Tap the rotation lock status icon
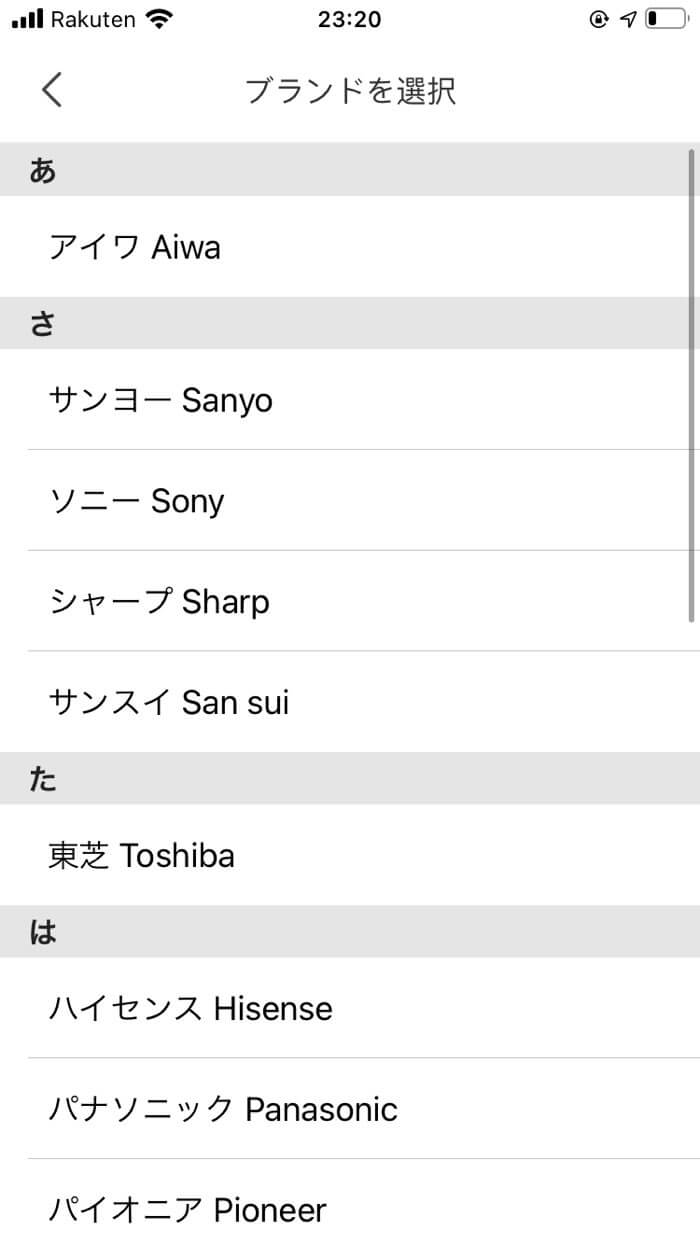700x1245 pixels. tap(599, 19)
